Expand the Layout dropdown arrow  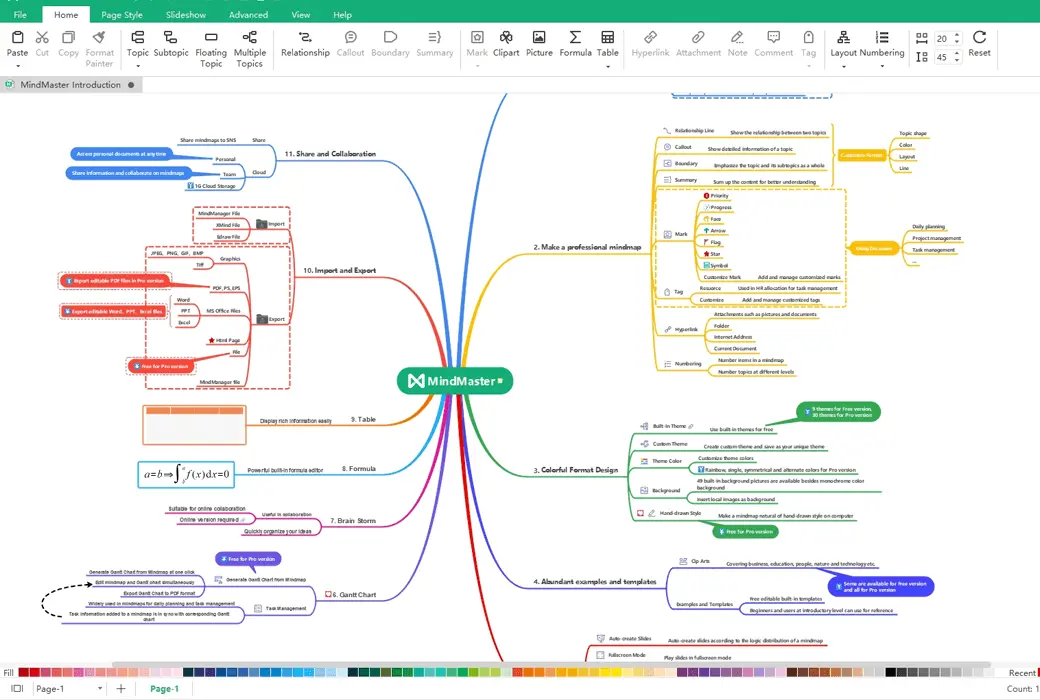pos(843,66)
